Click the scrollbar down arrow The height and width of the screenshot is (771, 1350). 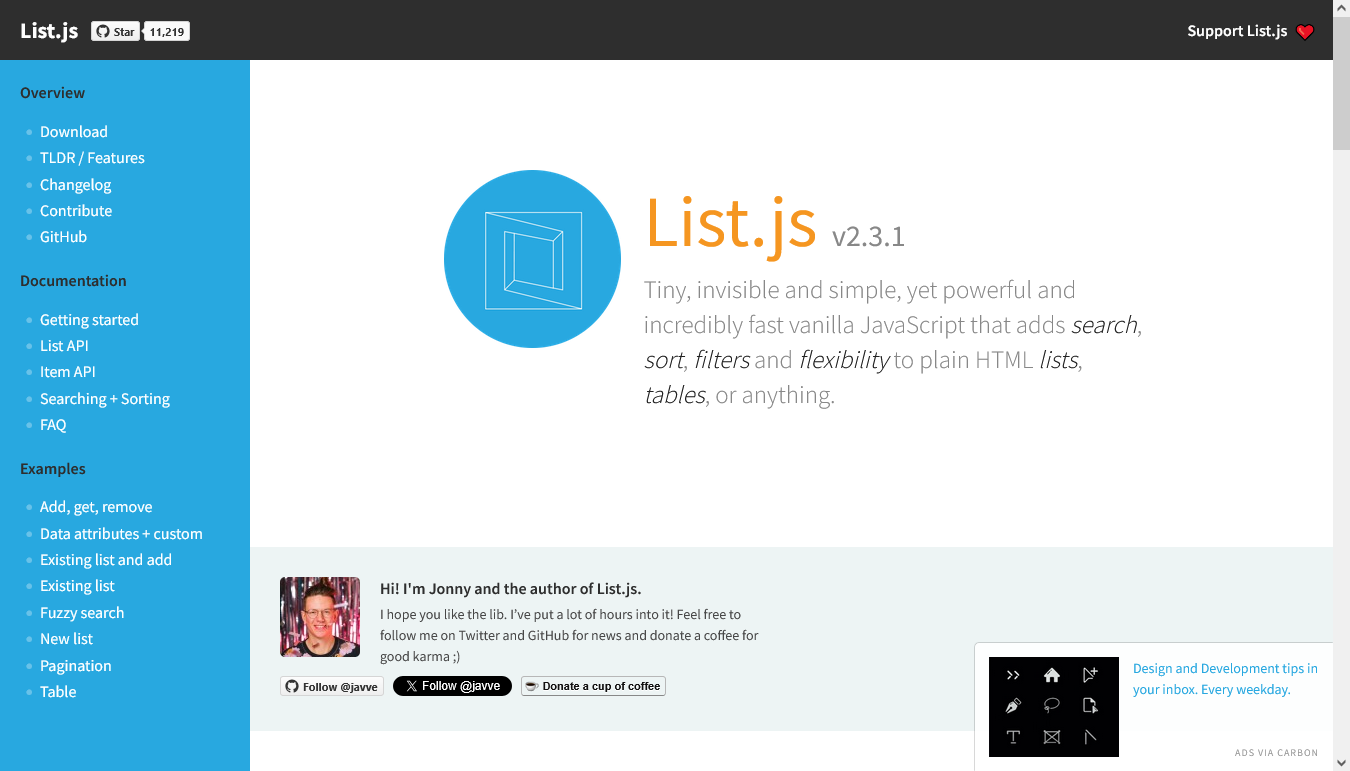click(1343, 762)
